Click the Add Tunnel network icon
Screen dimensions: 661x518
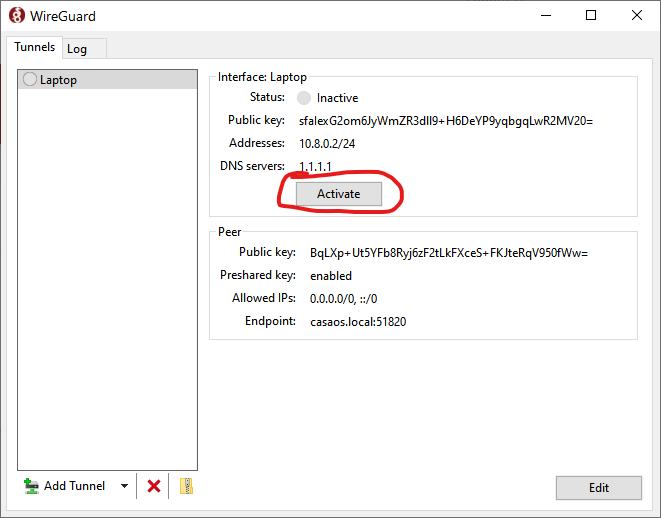click(x=31, y=486)
